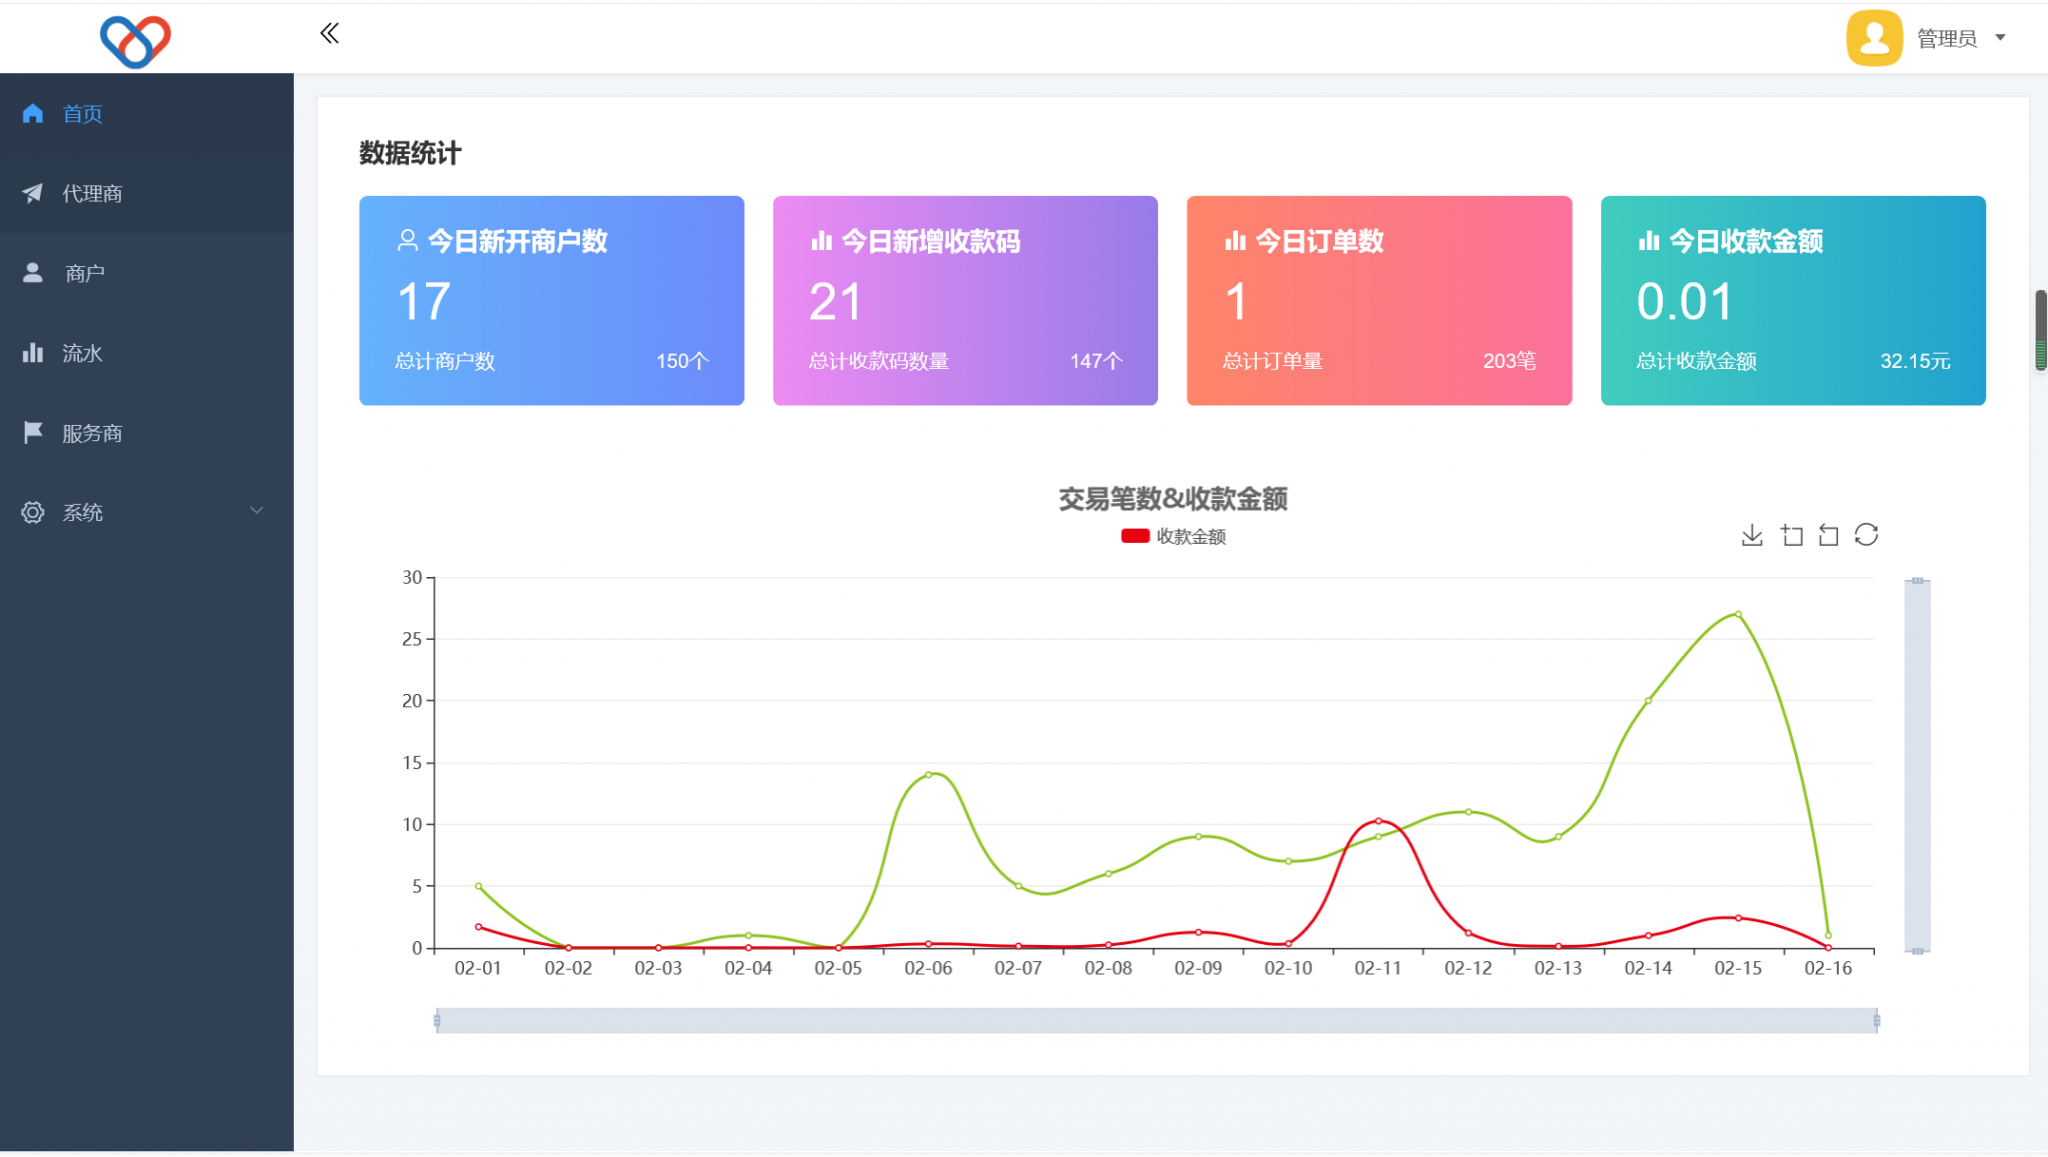Reset zoom with the zoom-restore icon
The height and width of the screenshot is (1157, 2048).
(1829, 535)
